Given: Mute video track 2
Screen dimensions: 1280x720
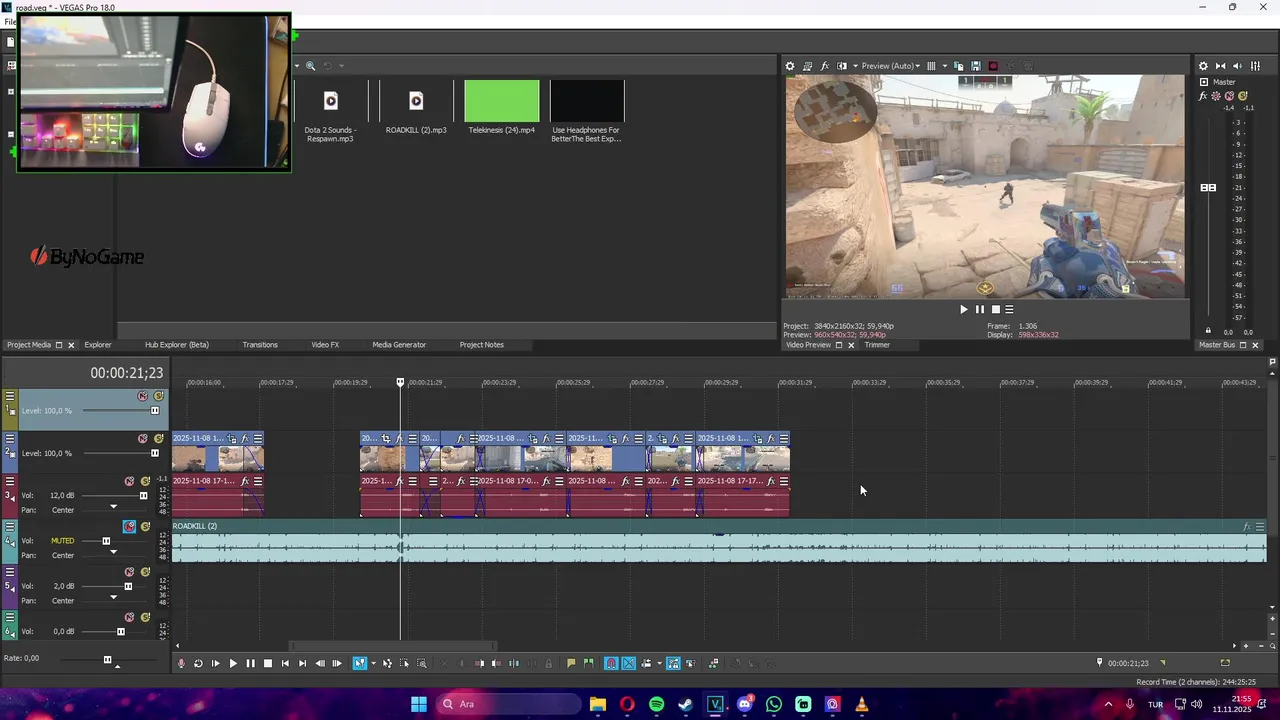Looking at the screenshot, I should tap(143, 439).
